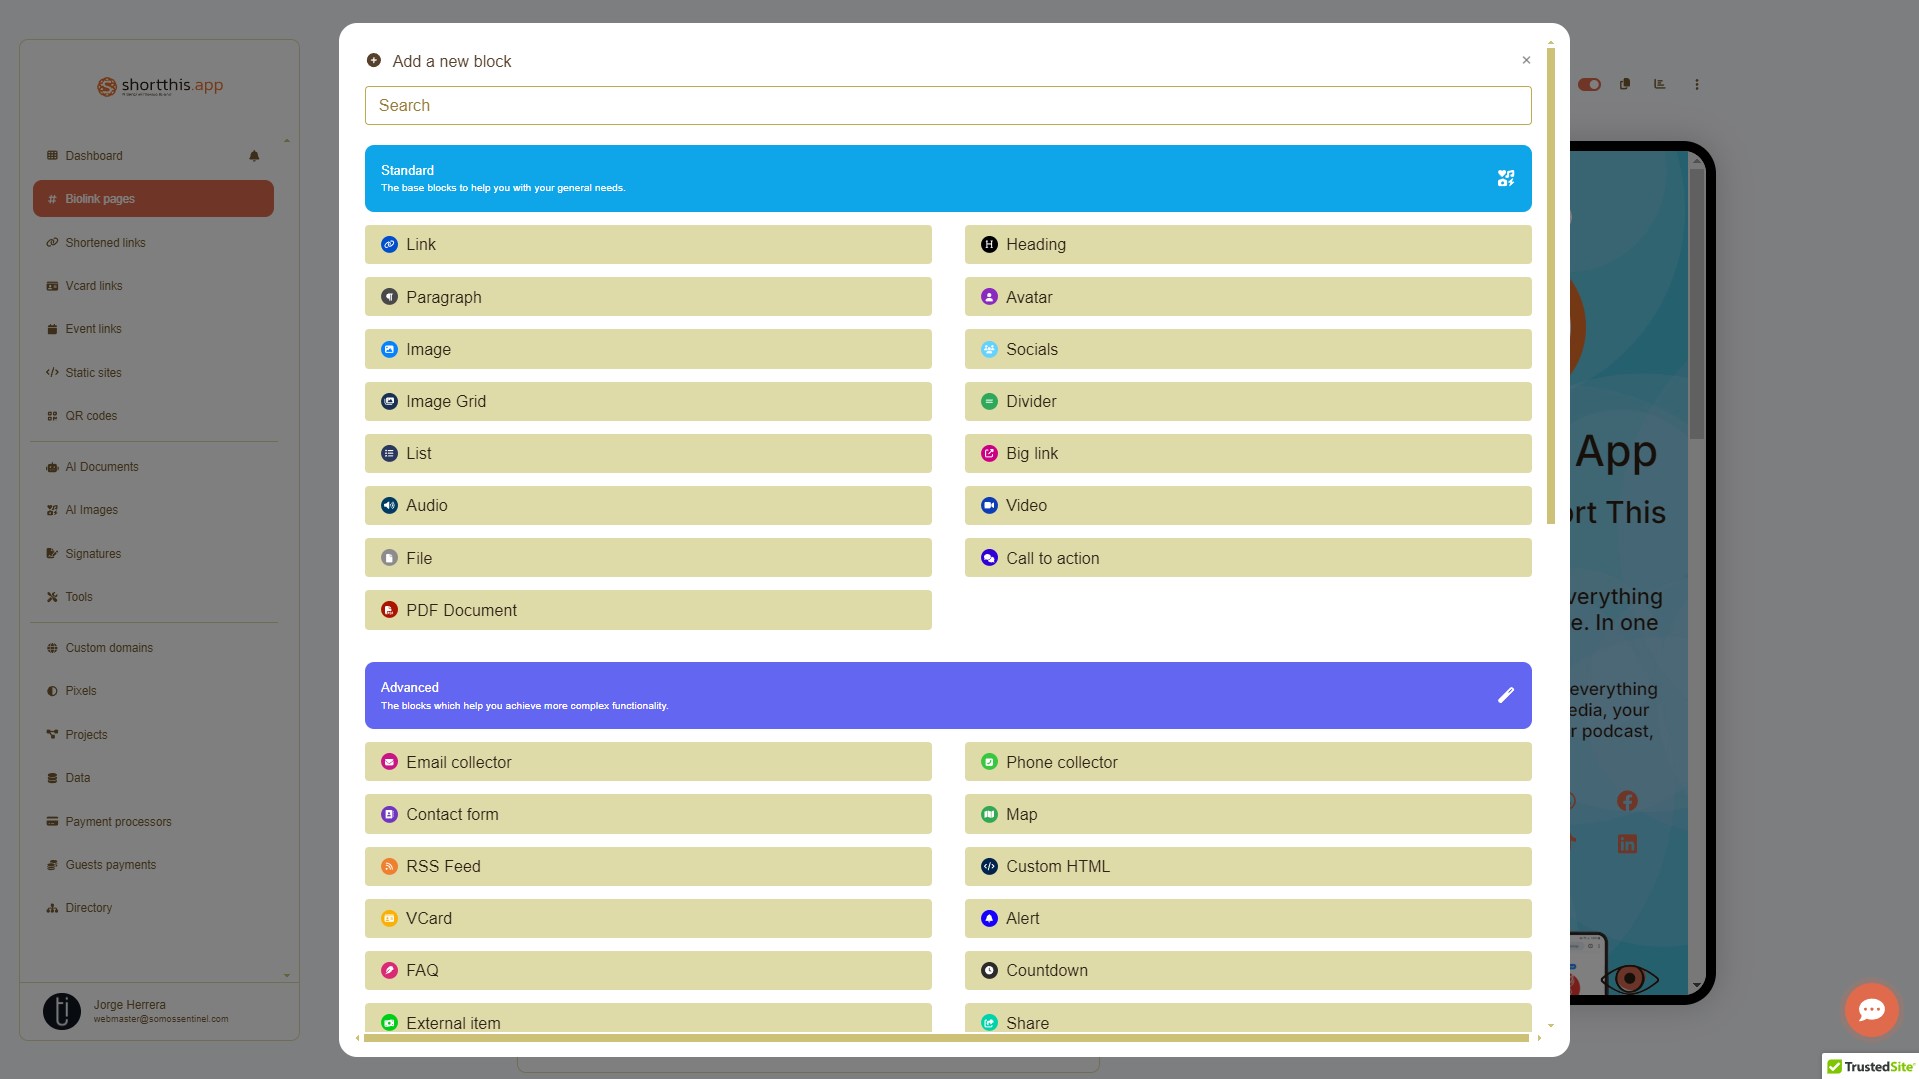Open the three-dot options menu
This screenshot has height=1079, width=1919.
click(1696, 85)
